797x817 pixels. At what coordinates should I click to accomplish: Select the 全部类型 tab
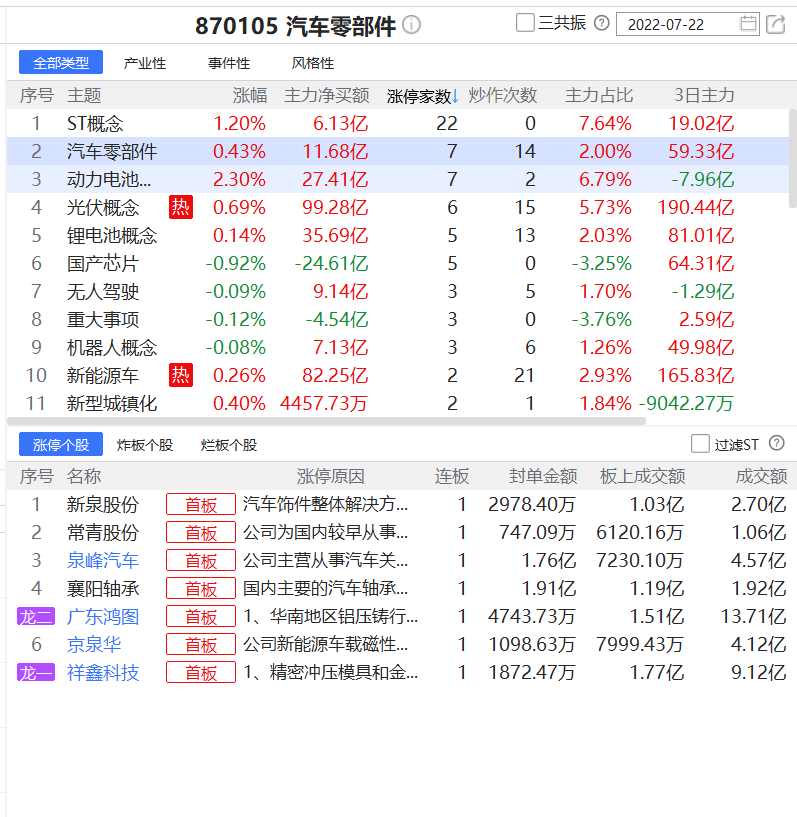(61, 63)
